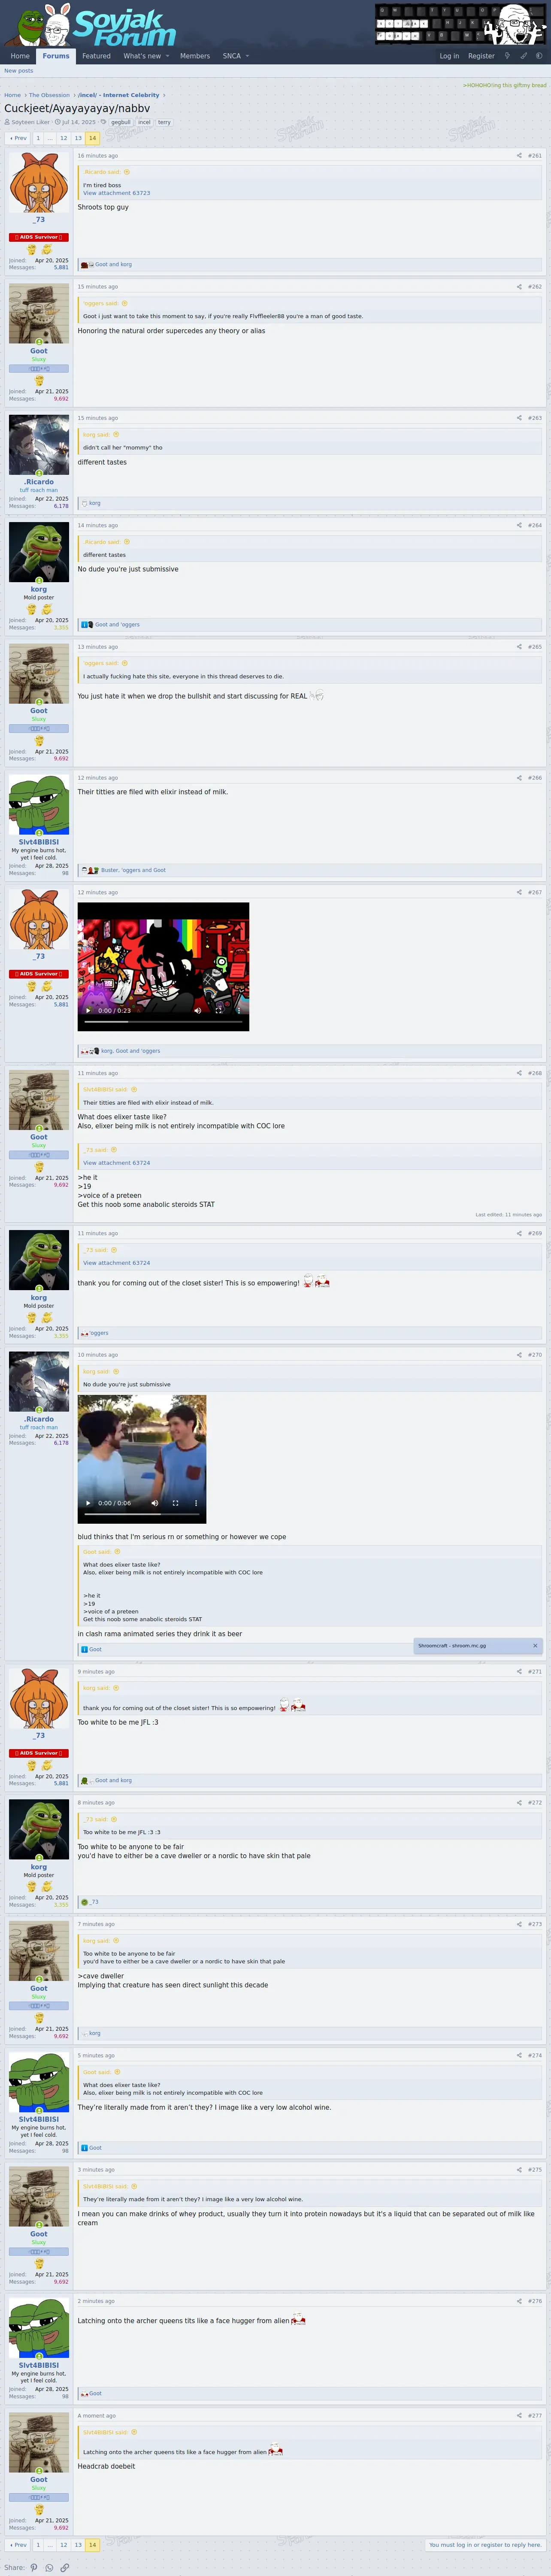Jump to quoted 'oggers post from post #262
551x2576 pixels.
coord(125,303)
